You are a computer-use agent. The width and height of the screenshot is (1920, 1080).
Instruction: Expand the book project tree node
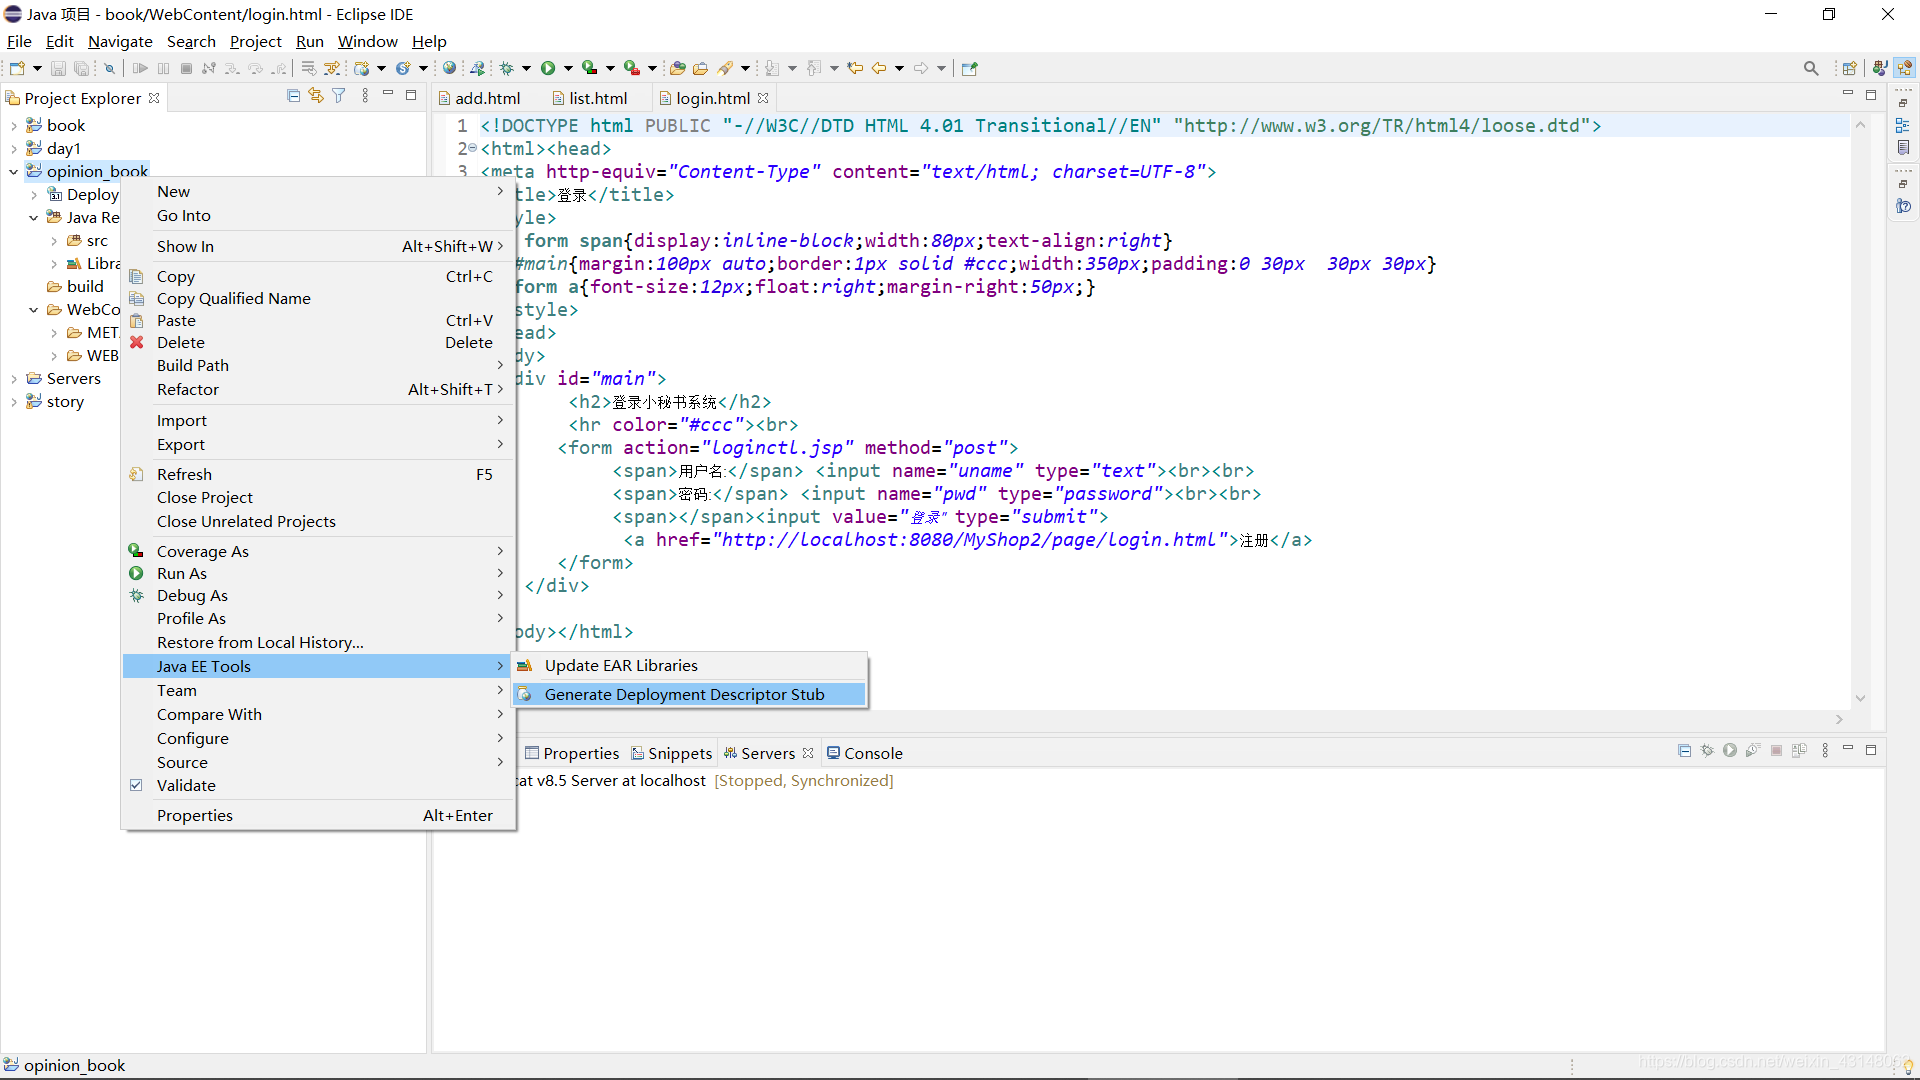coord(14,126)
